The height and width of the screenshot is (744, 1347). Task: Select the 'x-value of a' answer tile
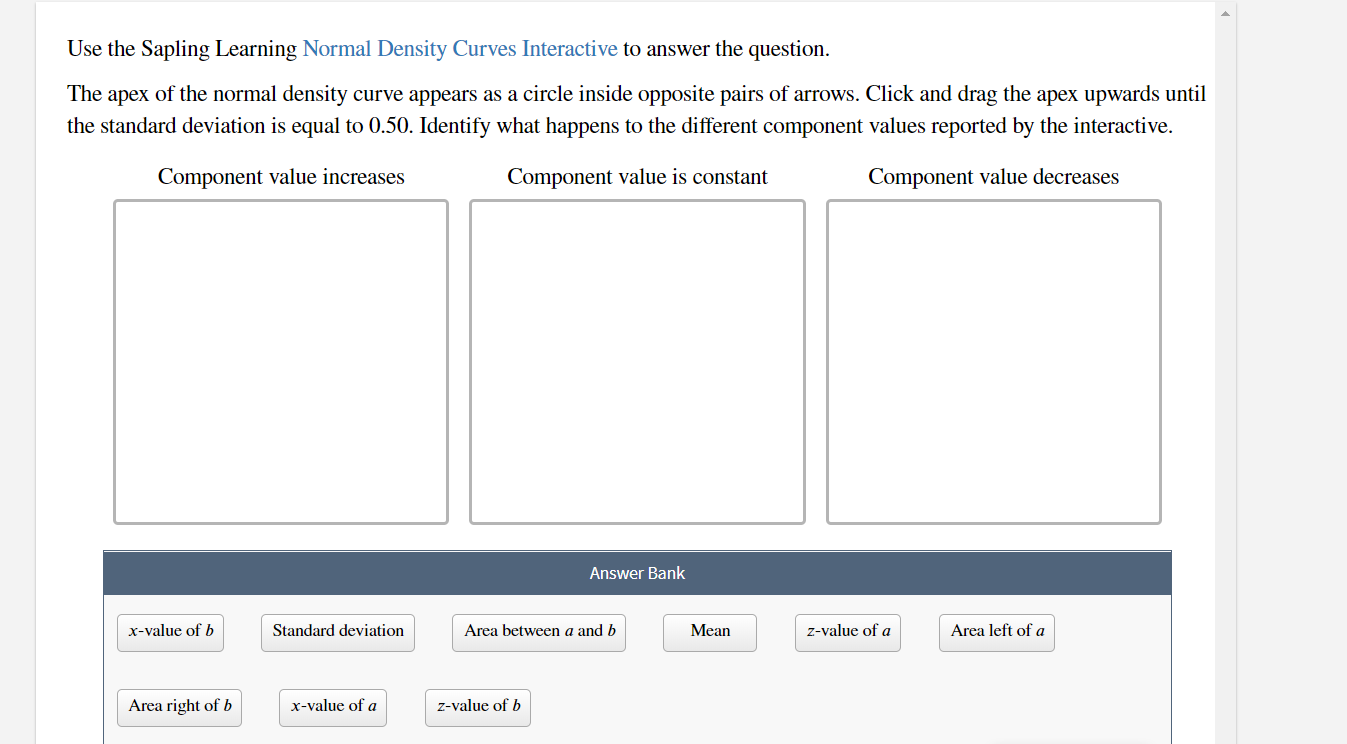point(332,707)
